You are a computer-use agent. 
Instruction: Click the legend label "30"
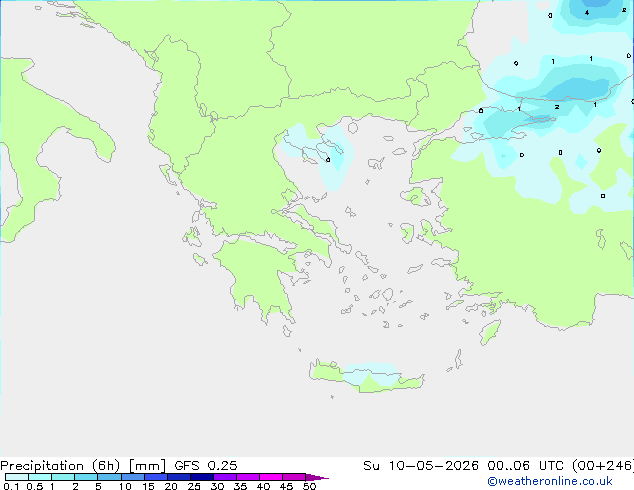point(217,486)
